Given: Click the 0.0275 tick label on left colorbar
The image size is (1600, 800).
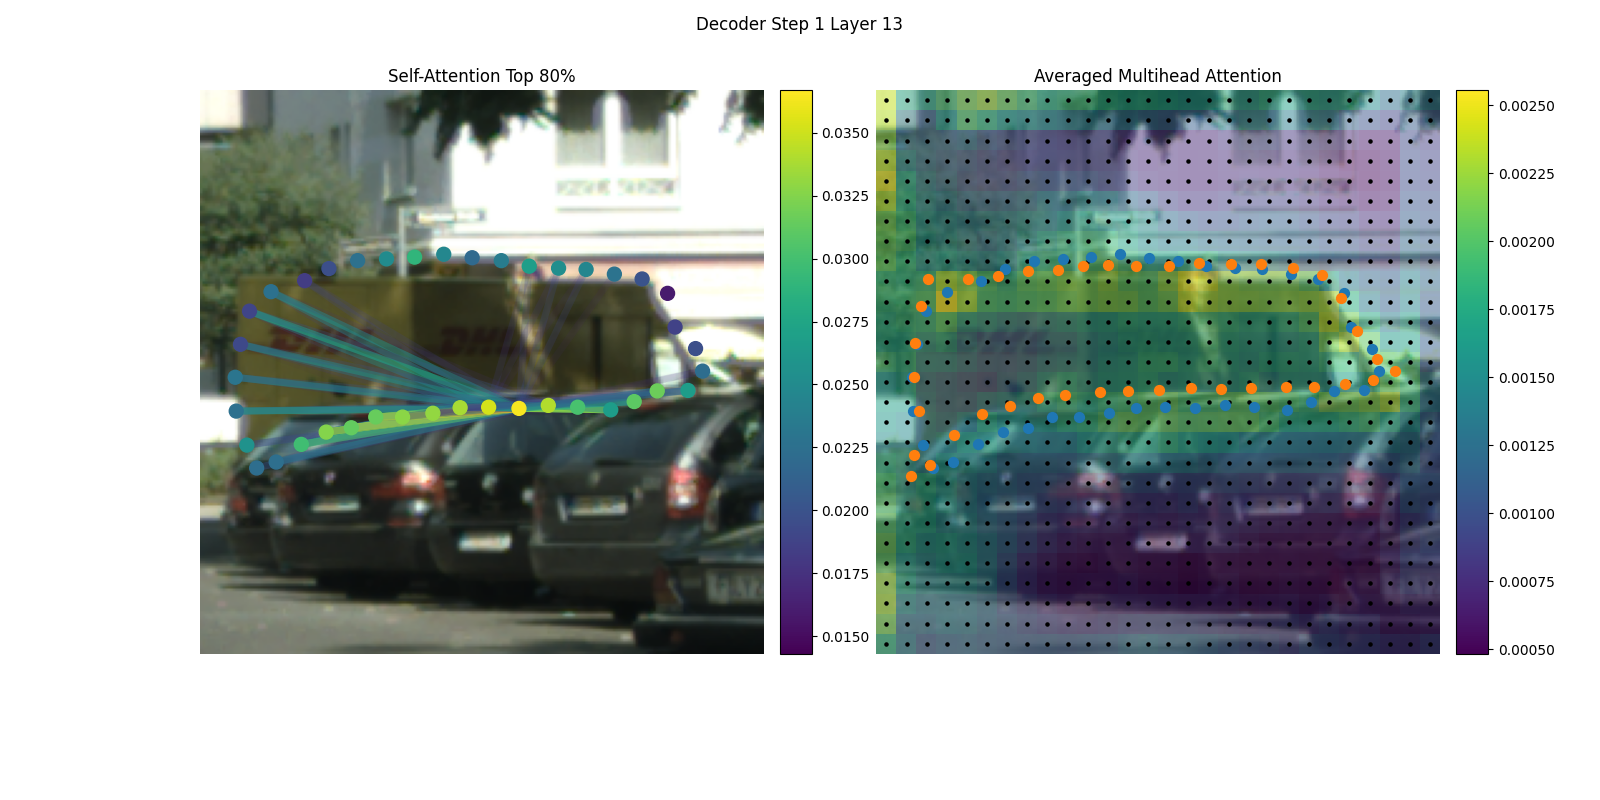Looking at the screenshot, I should (845, 322).
